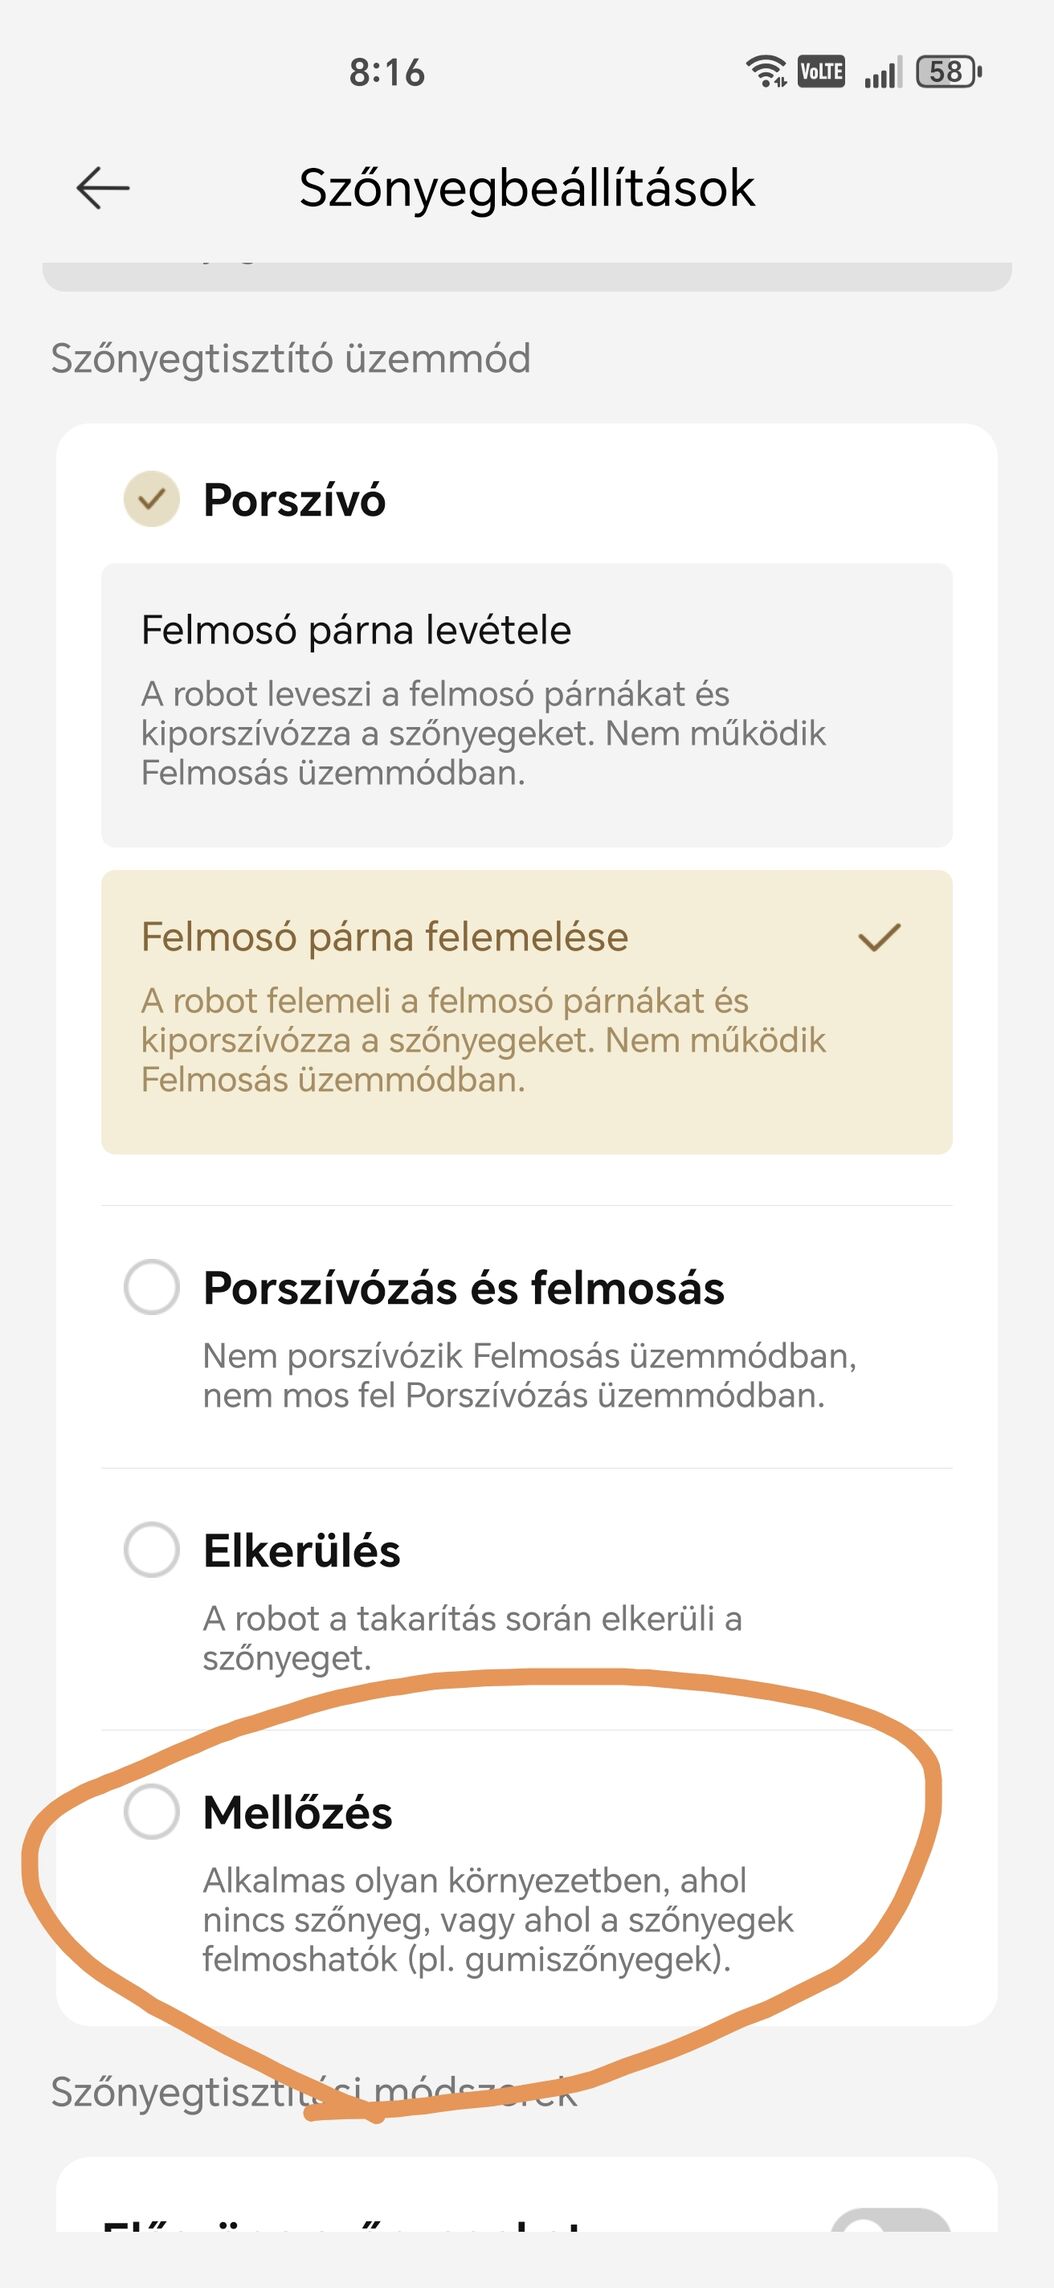This screenshot has width=1054, height=2288.
Task: Tap the checkmark on Felmosó párna felemelése
Action: tap(879, 937)
